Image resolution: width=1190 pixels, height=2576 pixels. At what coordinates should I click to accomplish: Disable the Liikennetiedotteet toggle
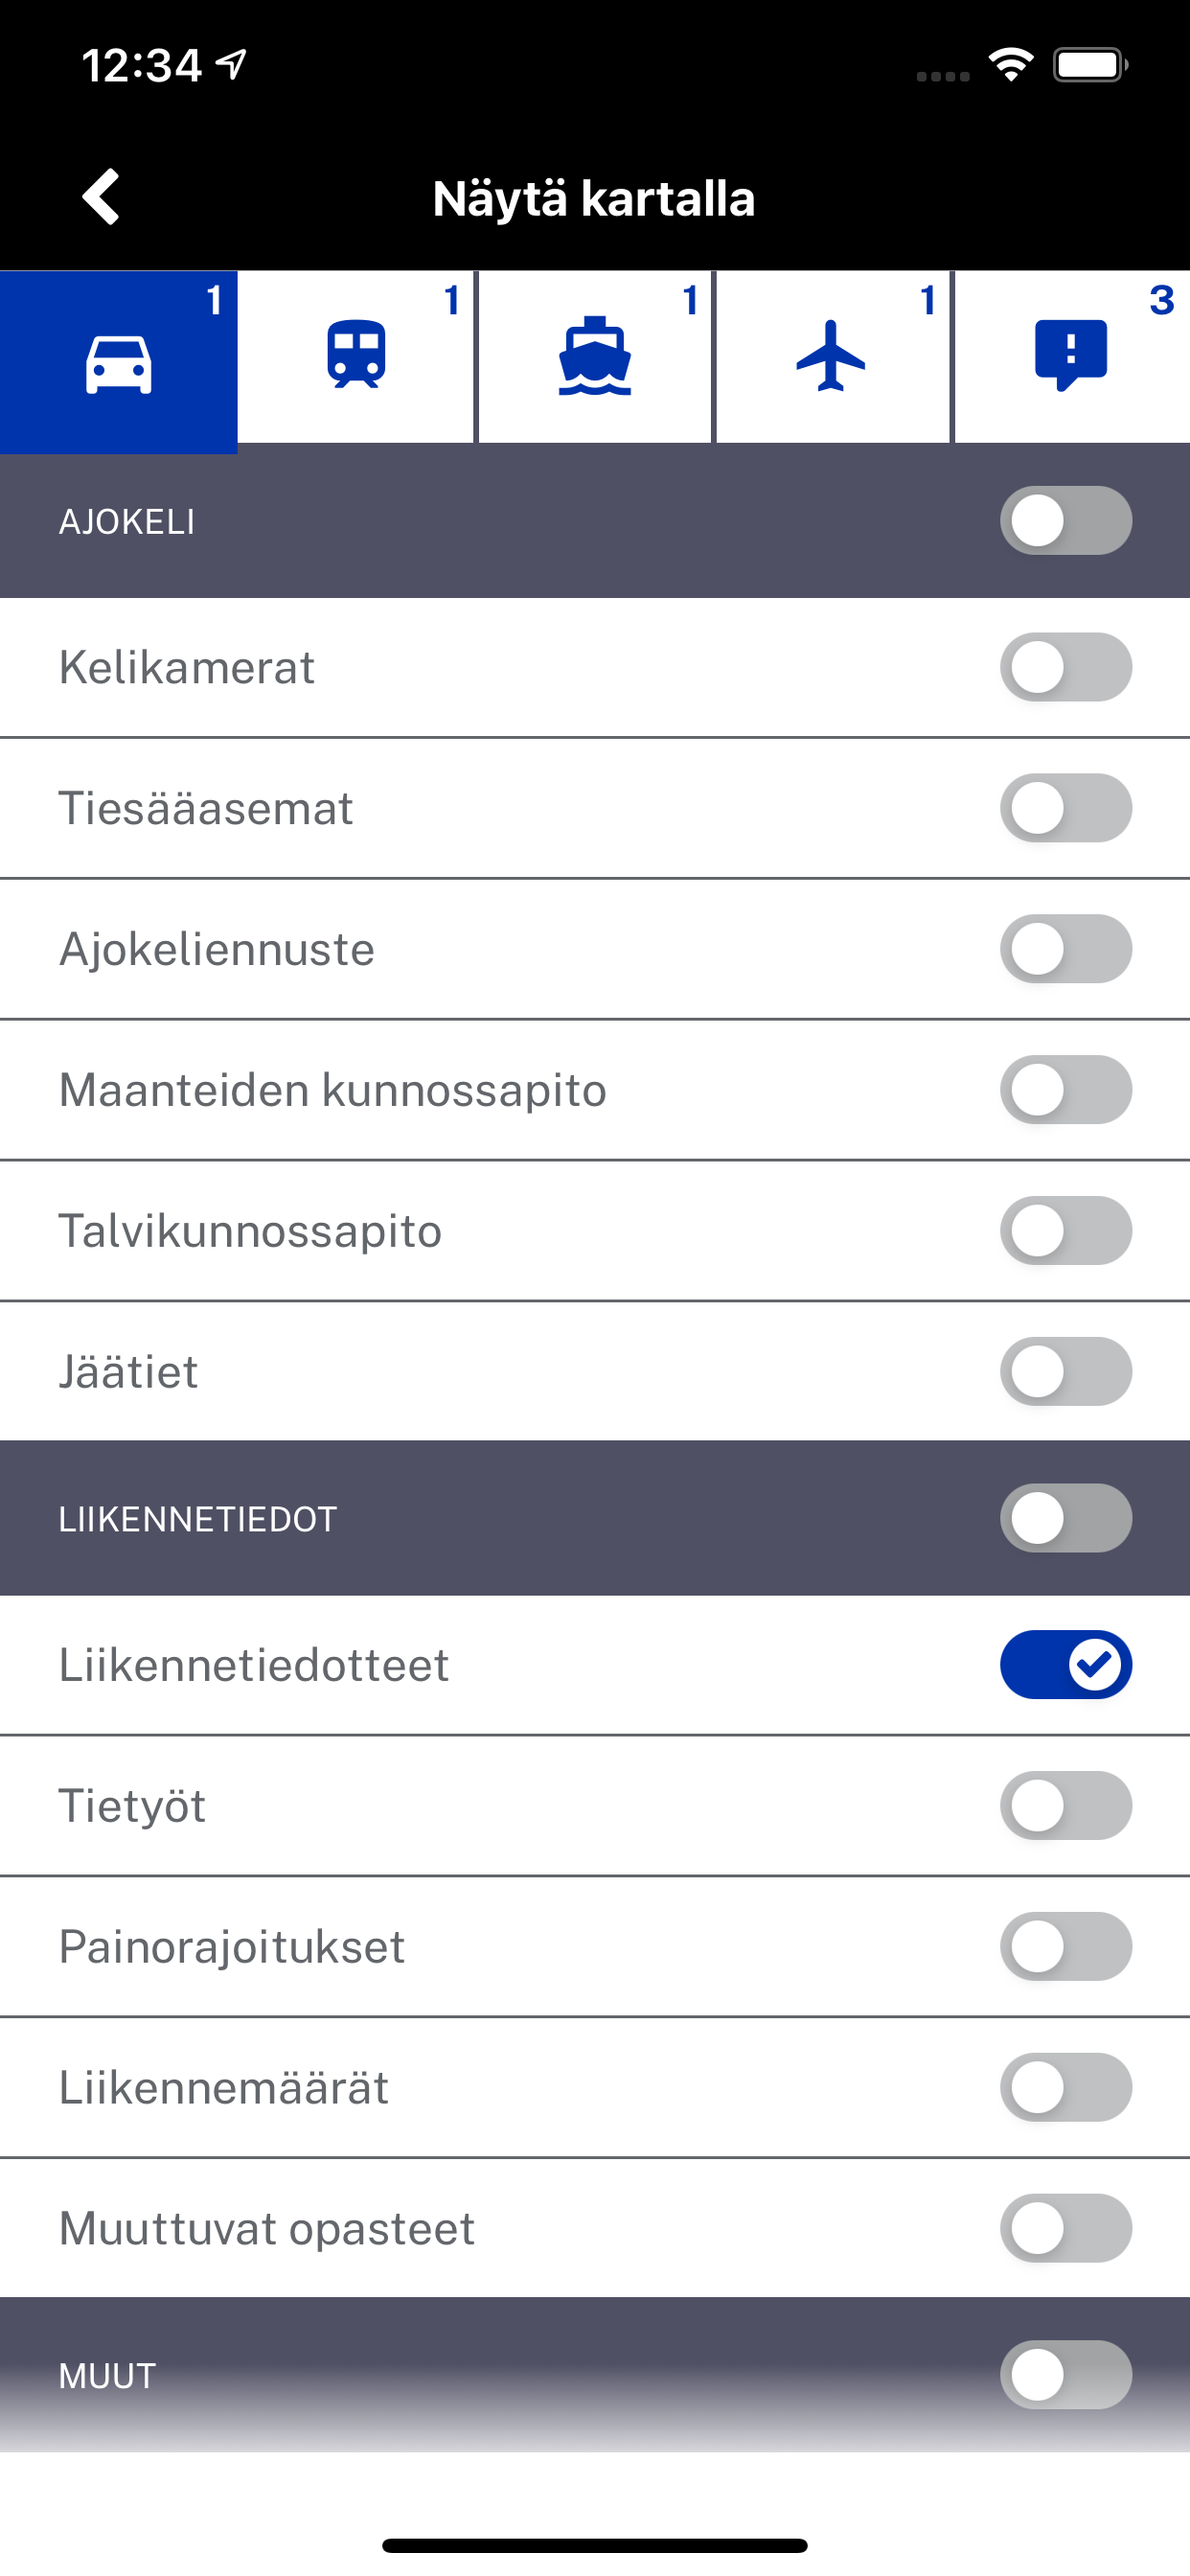tap(1066, 1665)
